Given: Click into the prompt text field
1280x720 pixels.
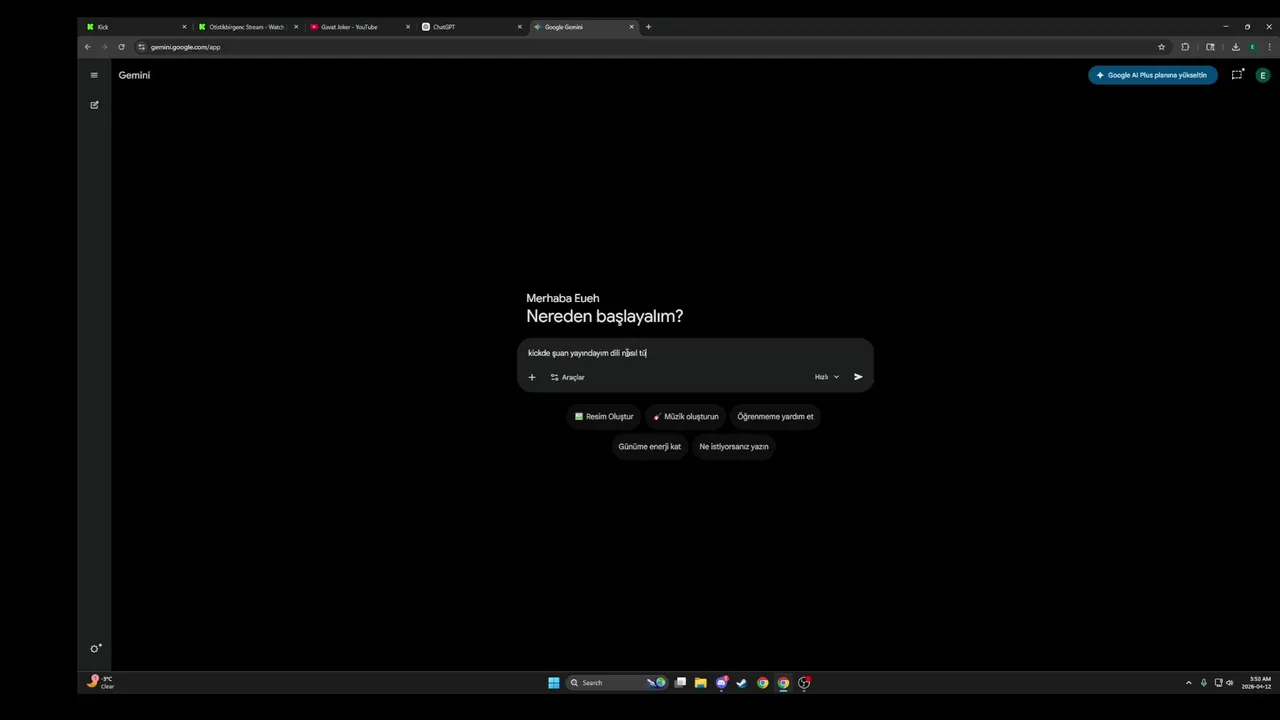Looking at the screenshot, I should (695, 353).
